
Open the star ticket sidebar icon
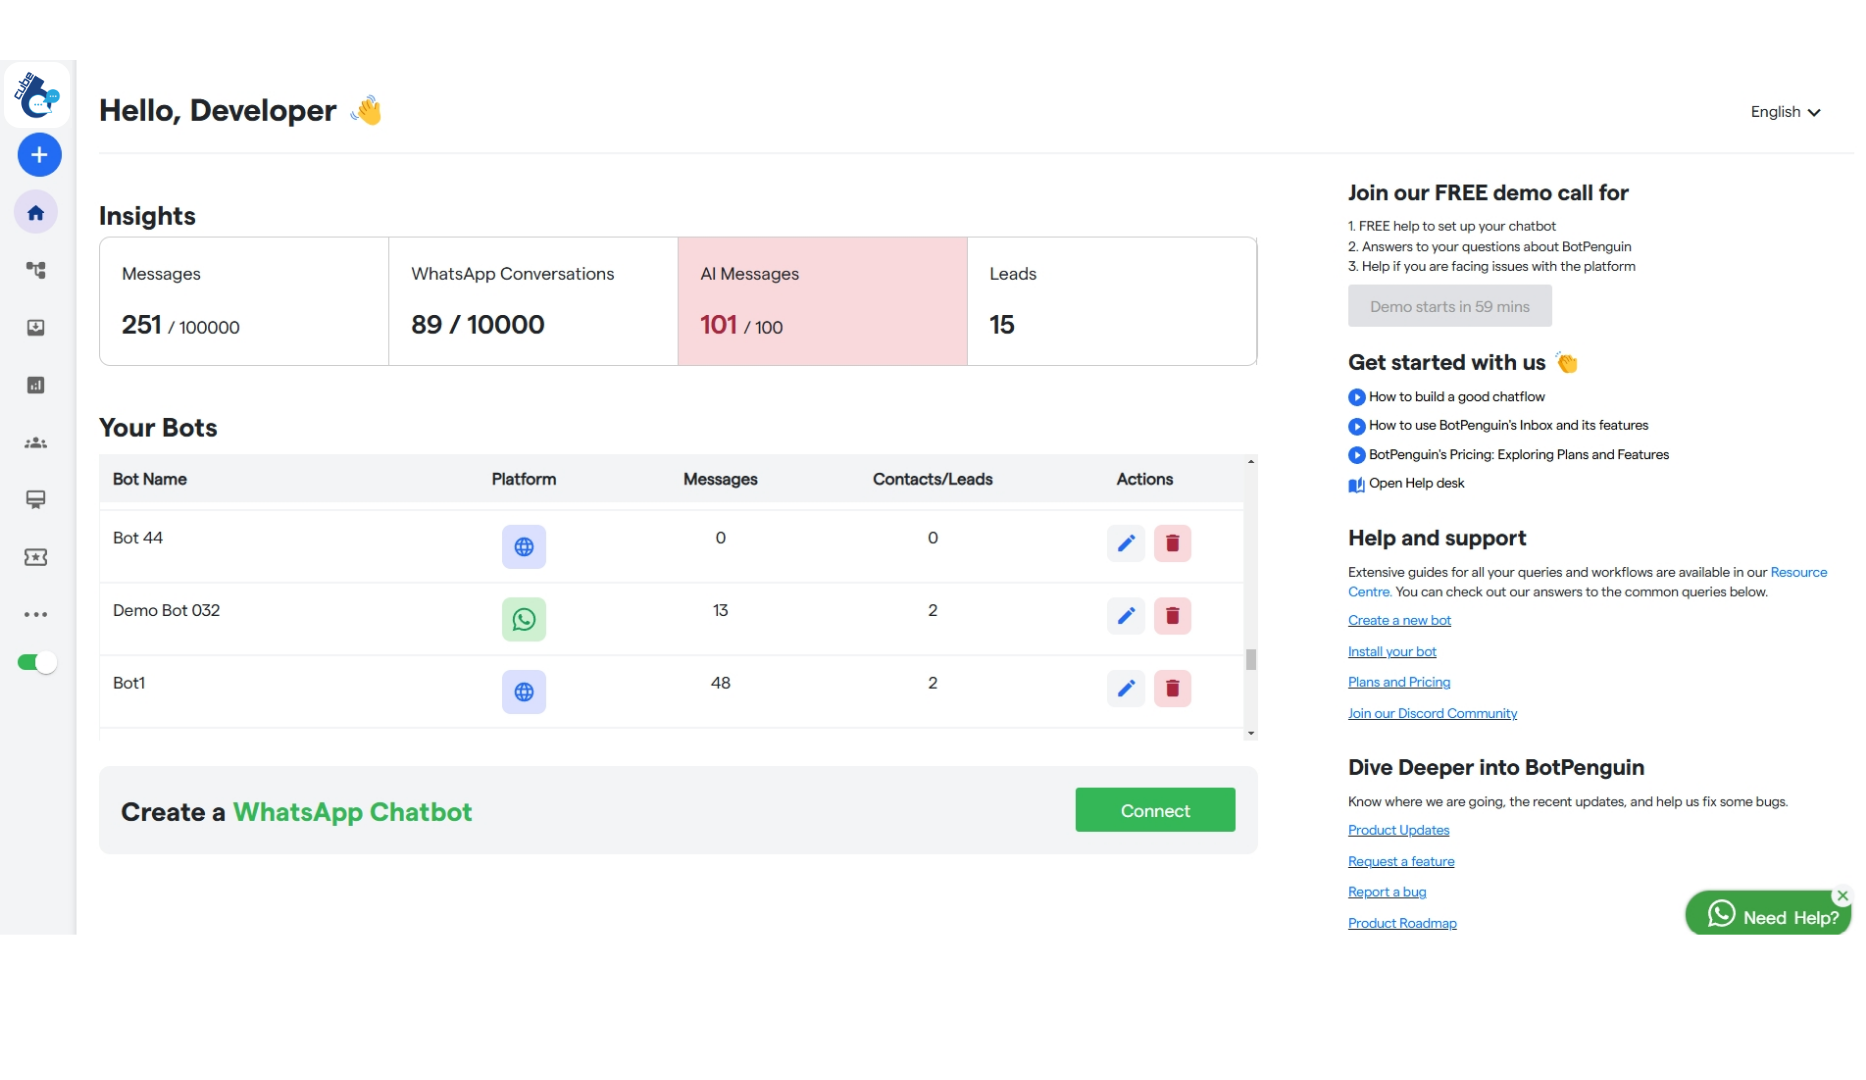click(x=36, y=558)
